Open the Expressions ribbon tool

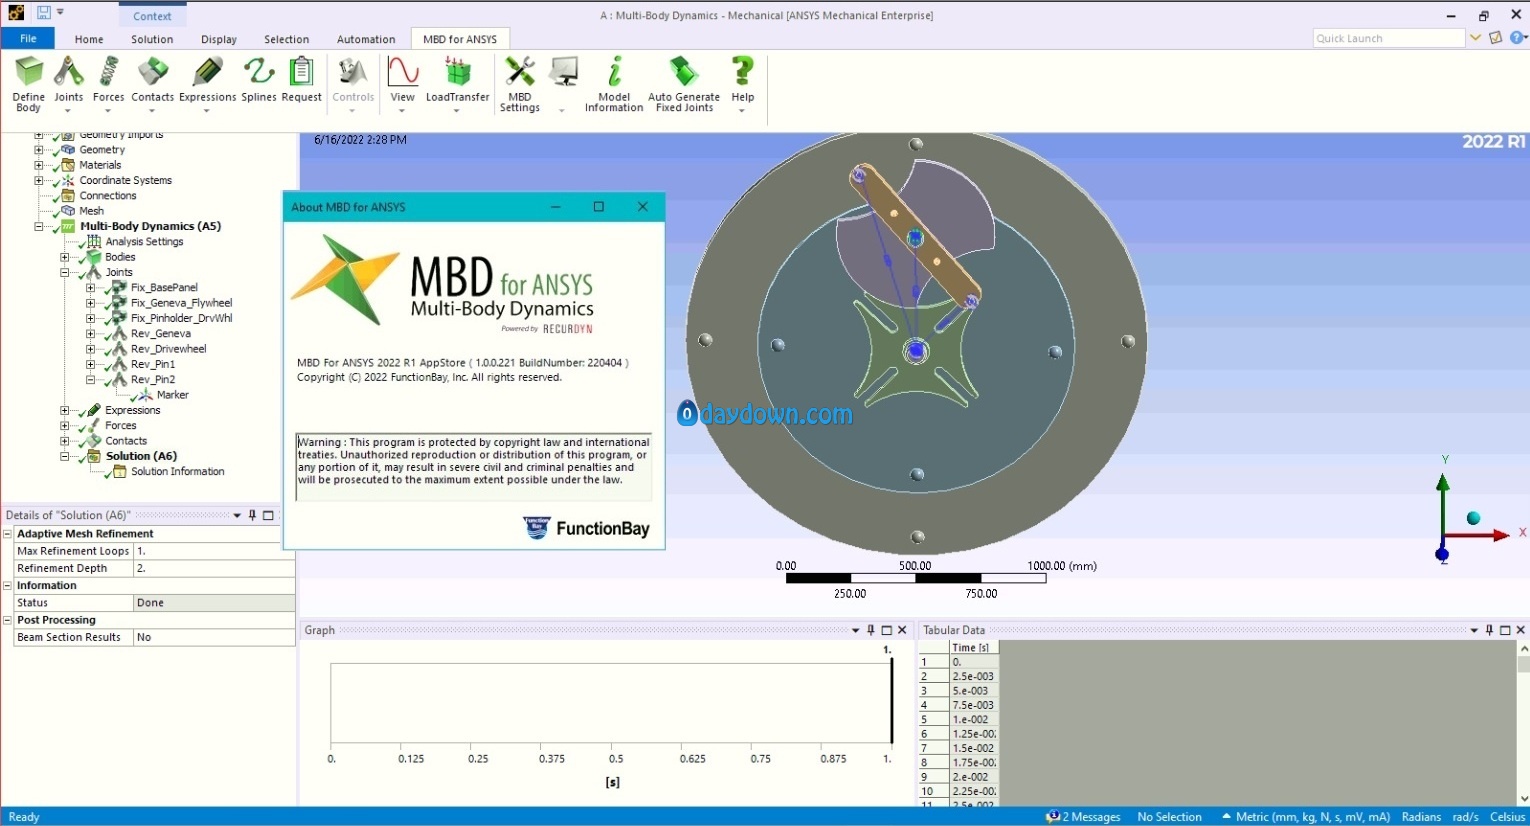(x=208, y=83)
